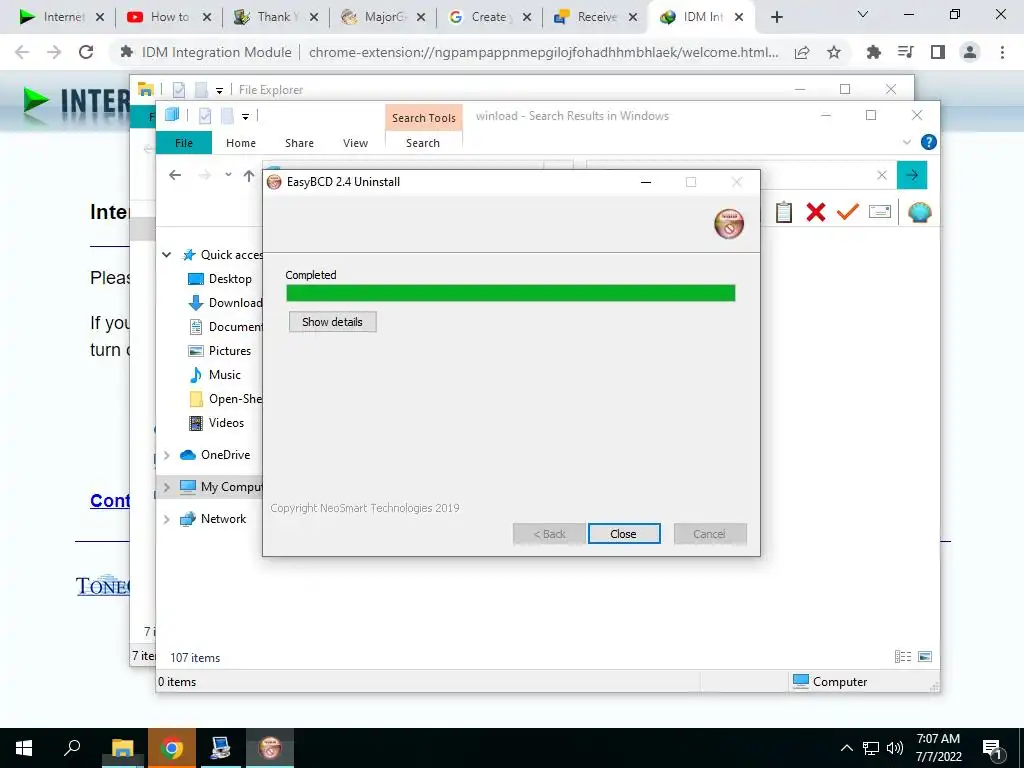Screen dimensions: 1024x768
Task: Select the Search ribbon tab
Action: (423, 142)
